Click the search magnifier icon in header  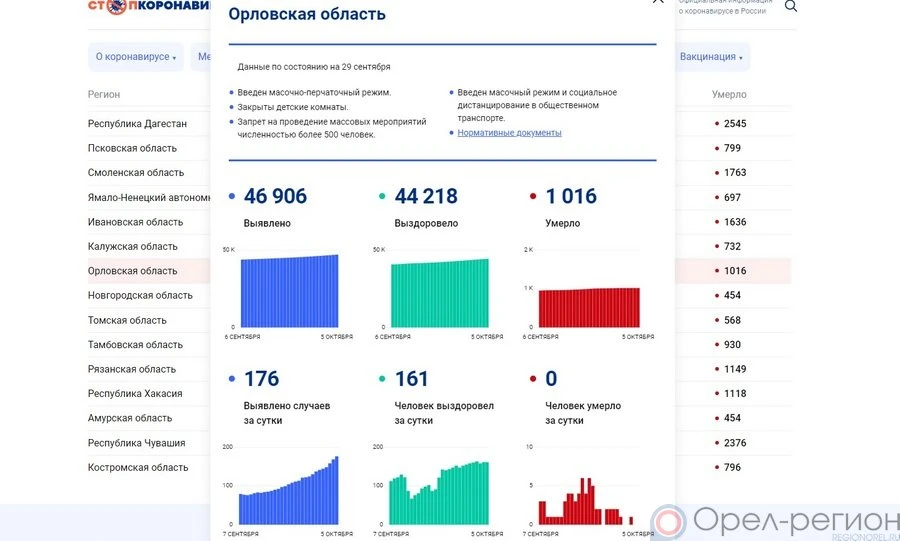coord(791,6)
